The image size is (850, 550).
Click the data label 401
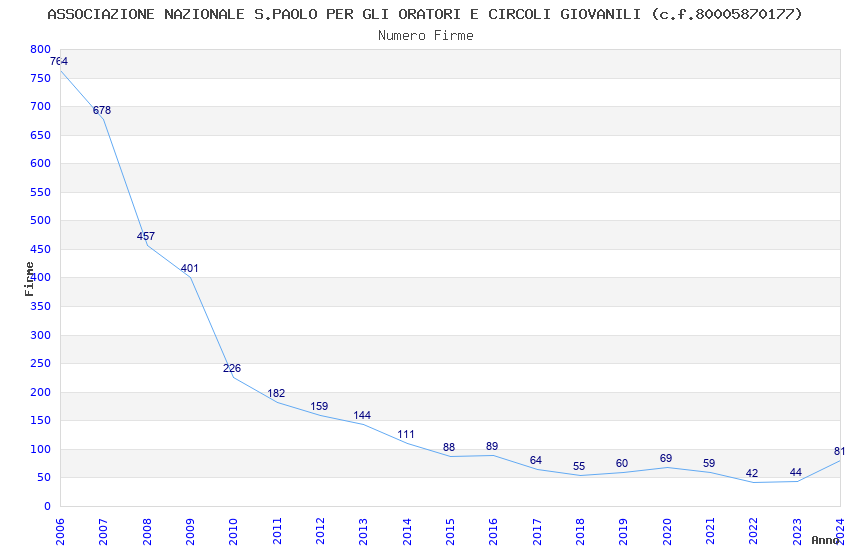tap(190, 268)
